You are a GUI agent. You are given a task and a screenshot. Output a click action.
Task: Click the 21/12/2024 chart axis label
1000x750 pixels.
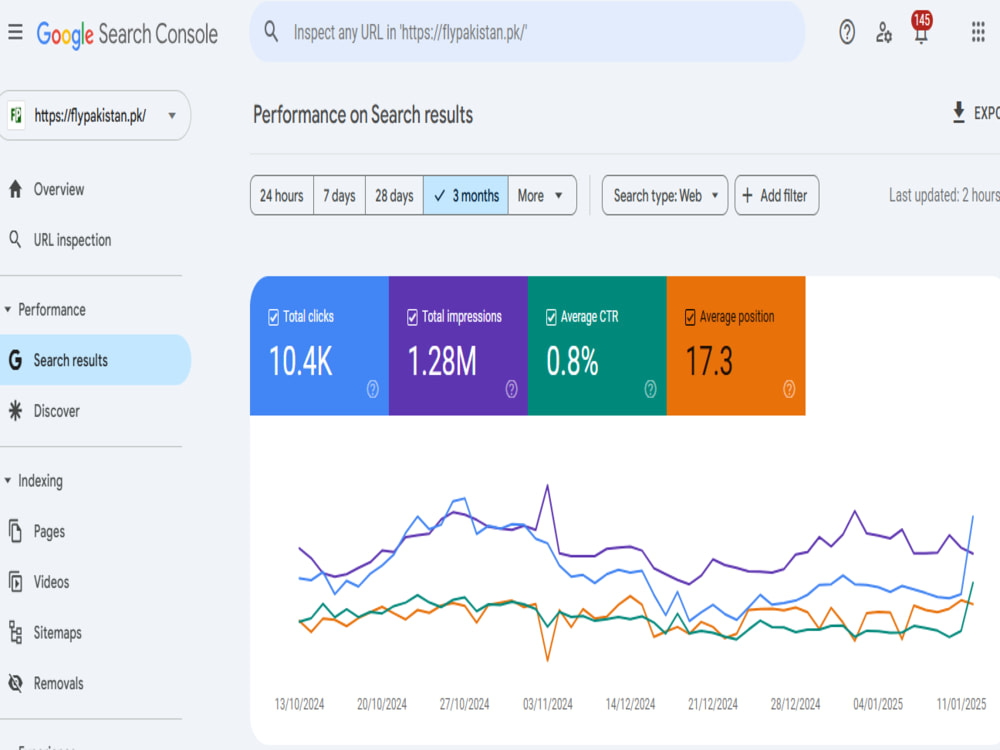[x=713, y=704]
